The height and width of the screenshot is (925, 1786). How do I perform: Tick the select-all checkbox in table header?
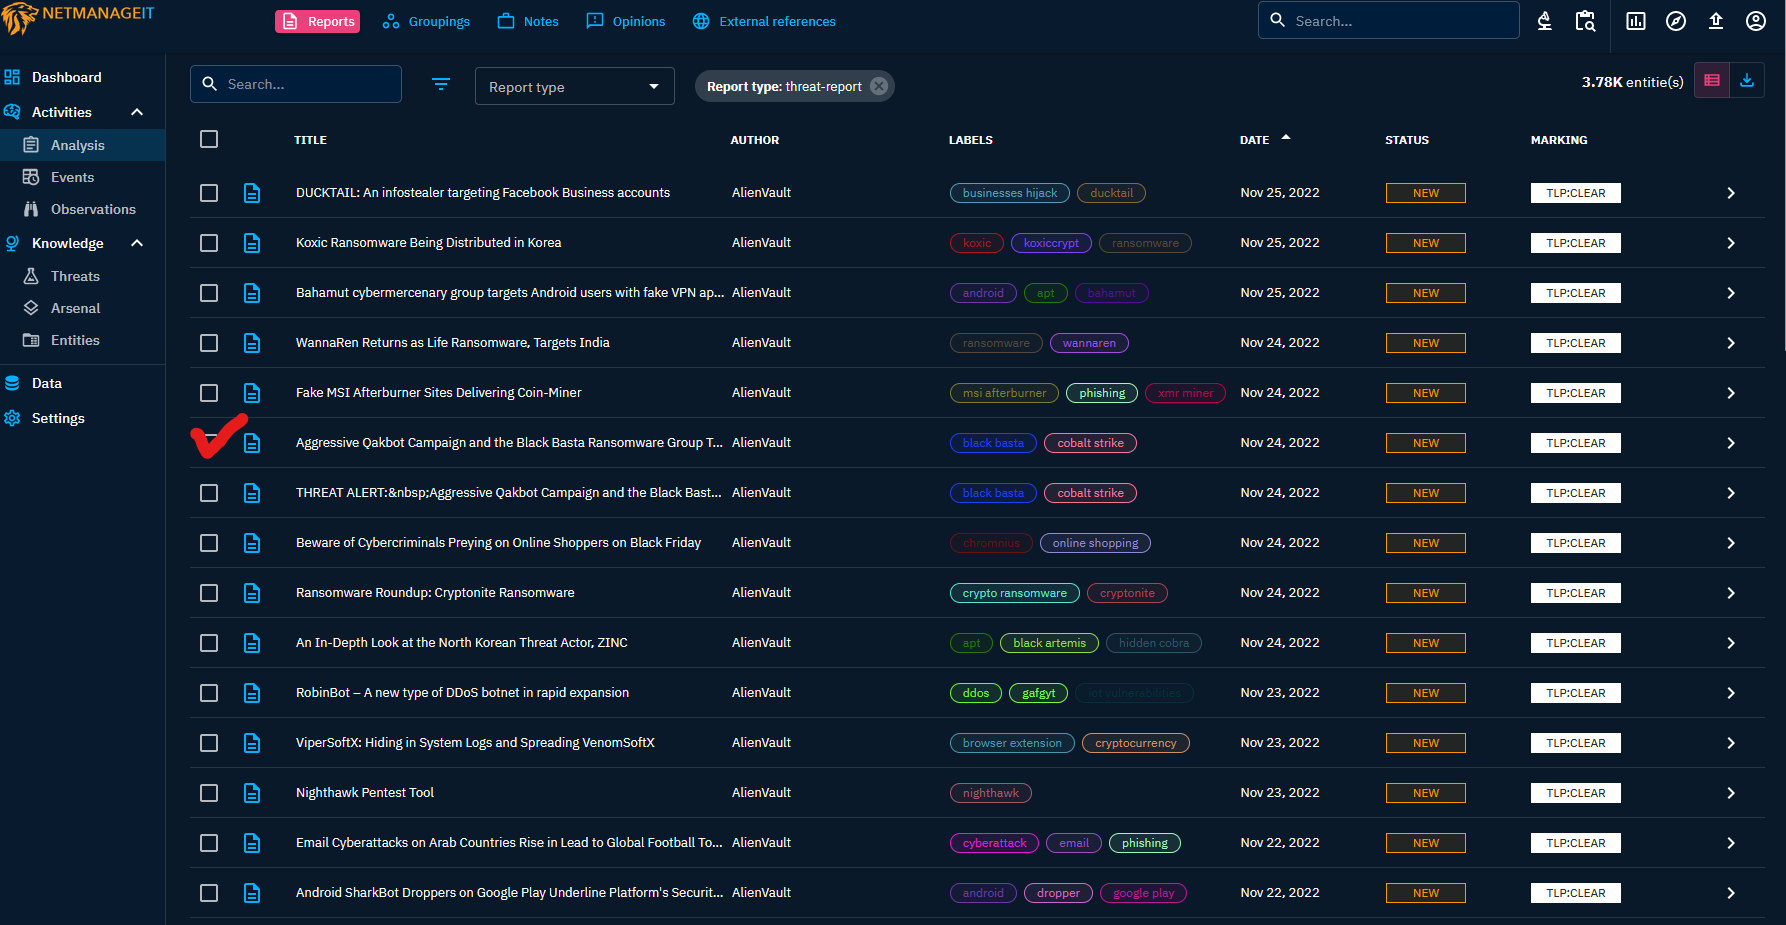pyautogui.click(x=209, y=139)
